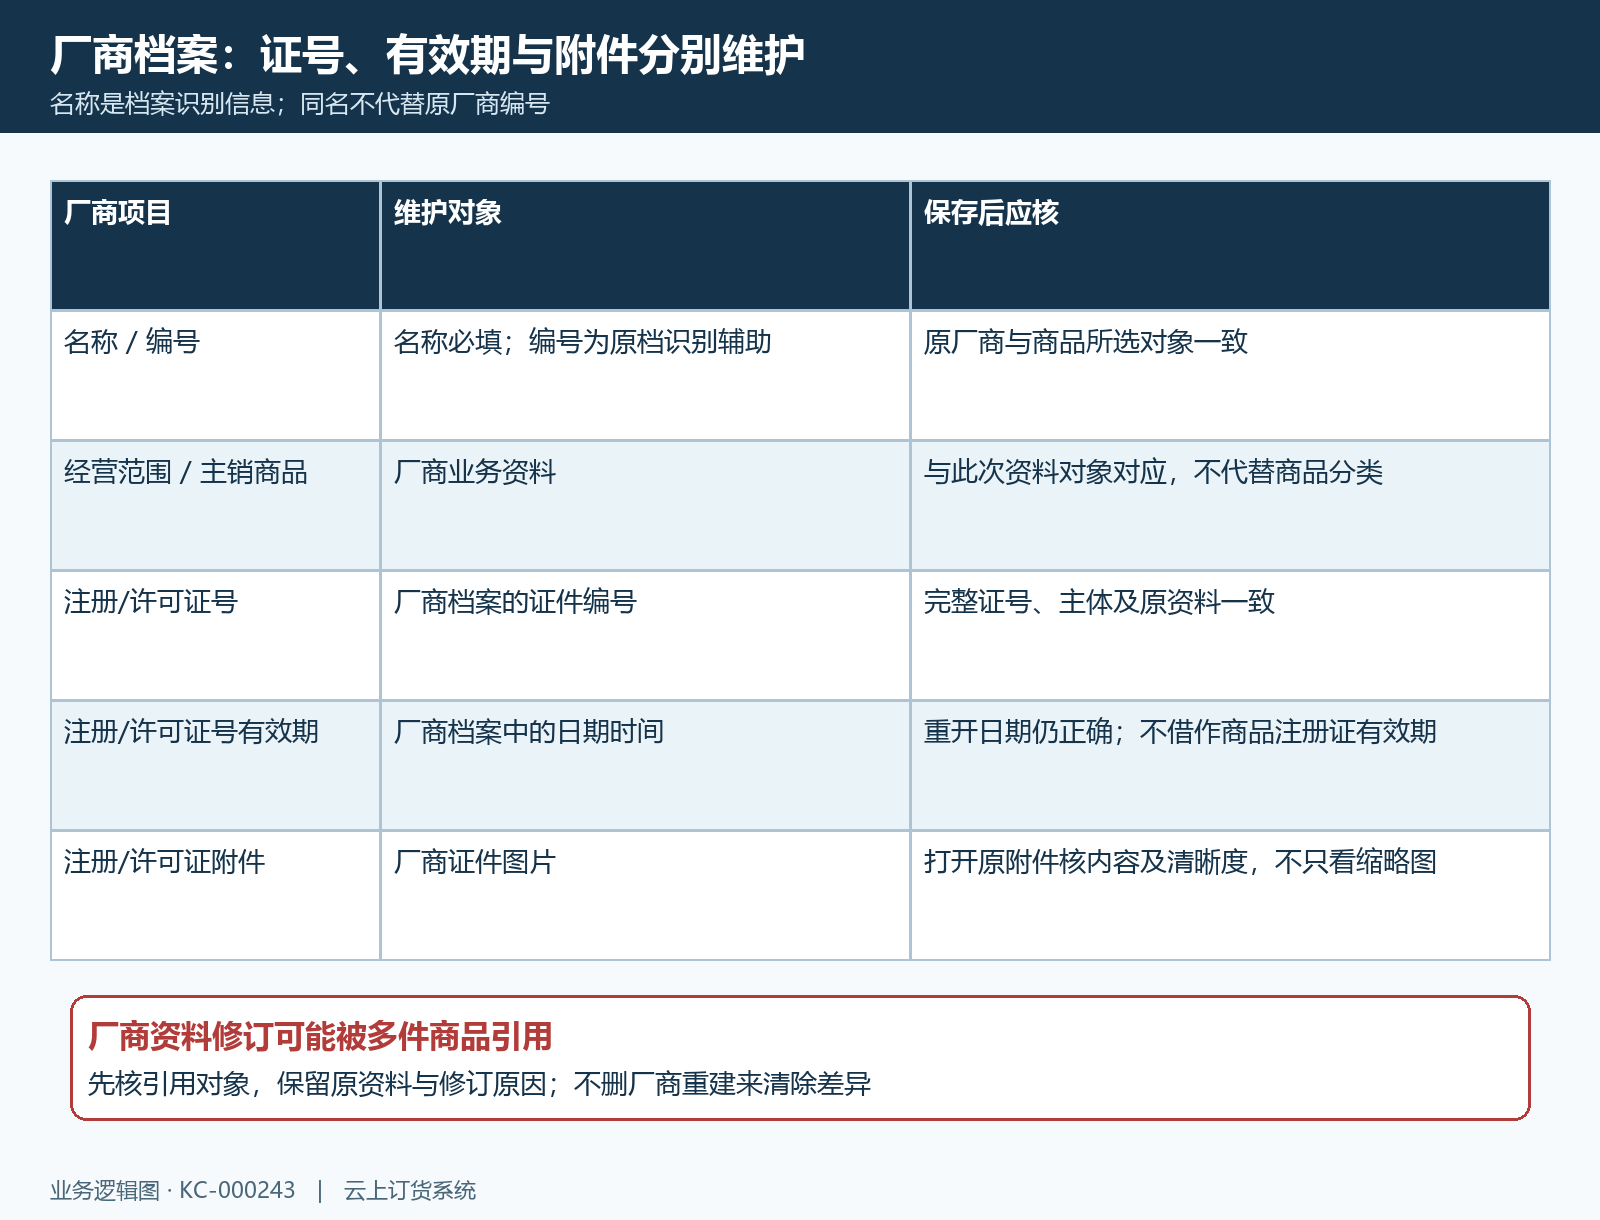This screenshot has width=1600, height=1220.
Task: Select the 名称 / 编号 cell
Action: pos(216,376)
